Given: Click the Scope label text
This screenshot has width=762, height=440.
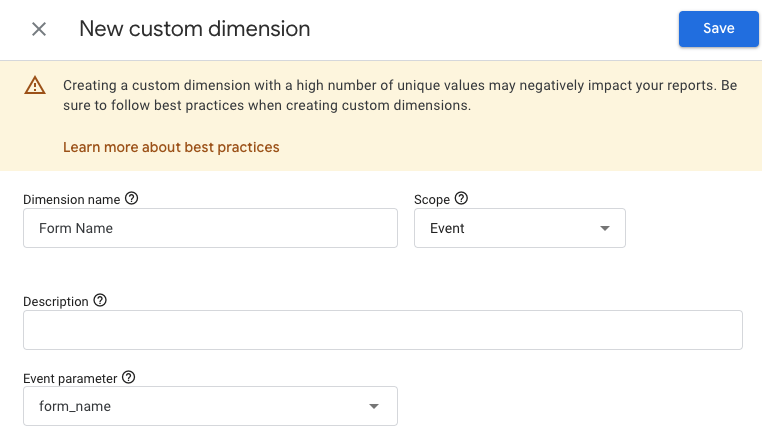Looking at the screenshot, I should [432, 200].
